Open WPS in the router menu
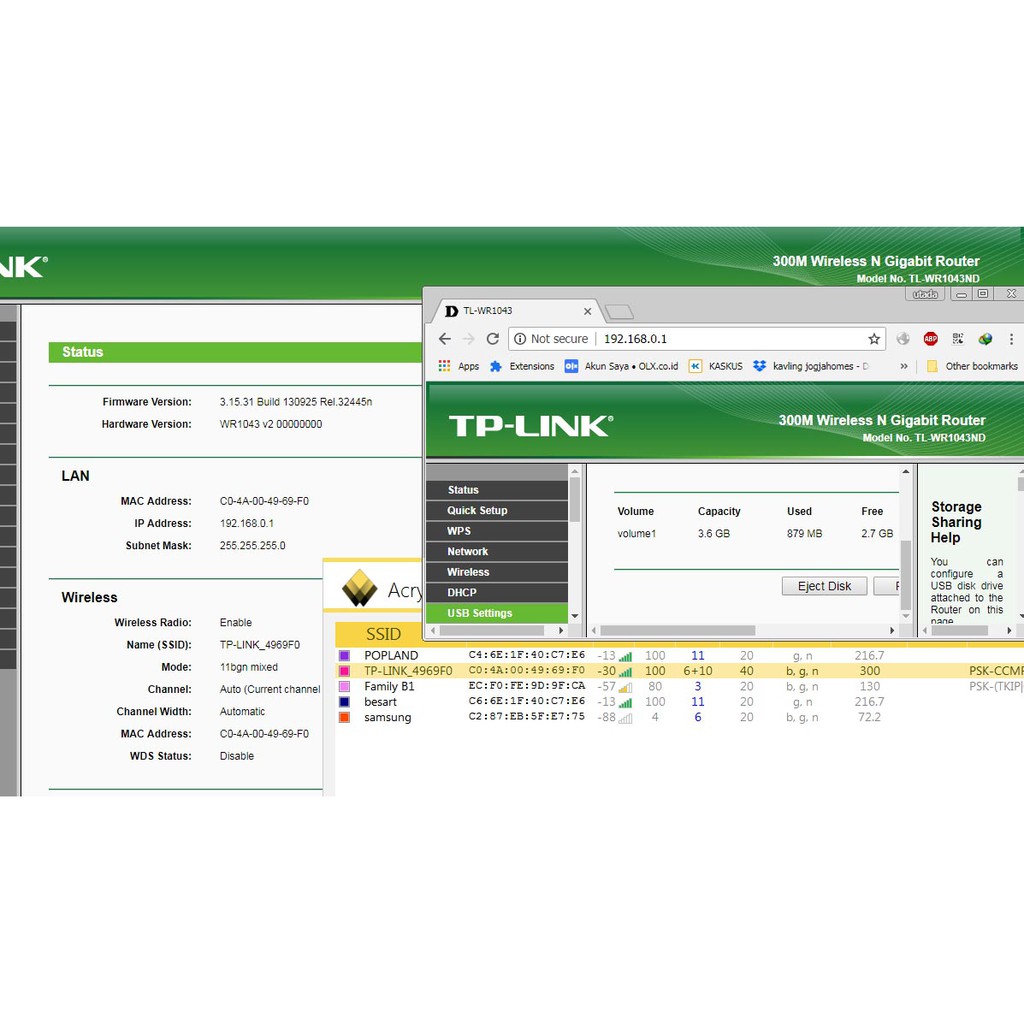This screenshot has width=1024, height=1024. pos(497,531)
